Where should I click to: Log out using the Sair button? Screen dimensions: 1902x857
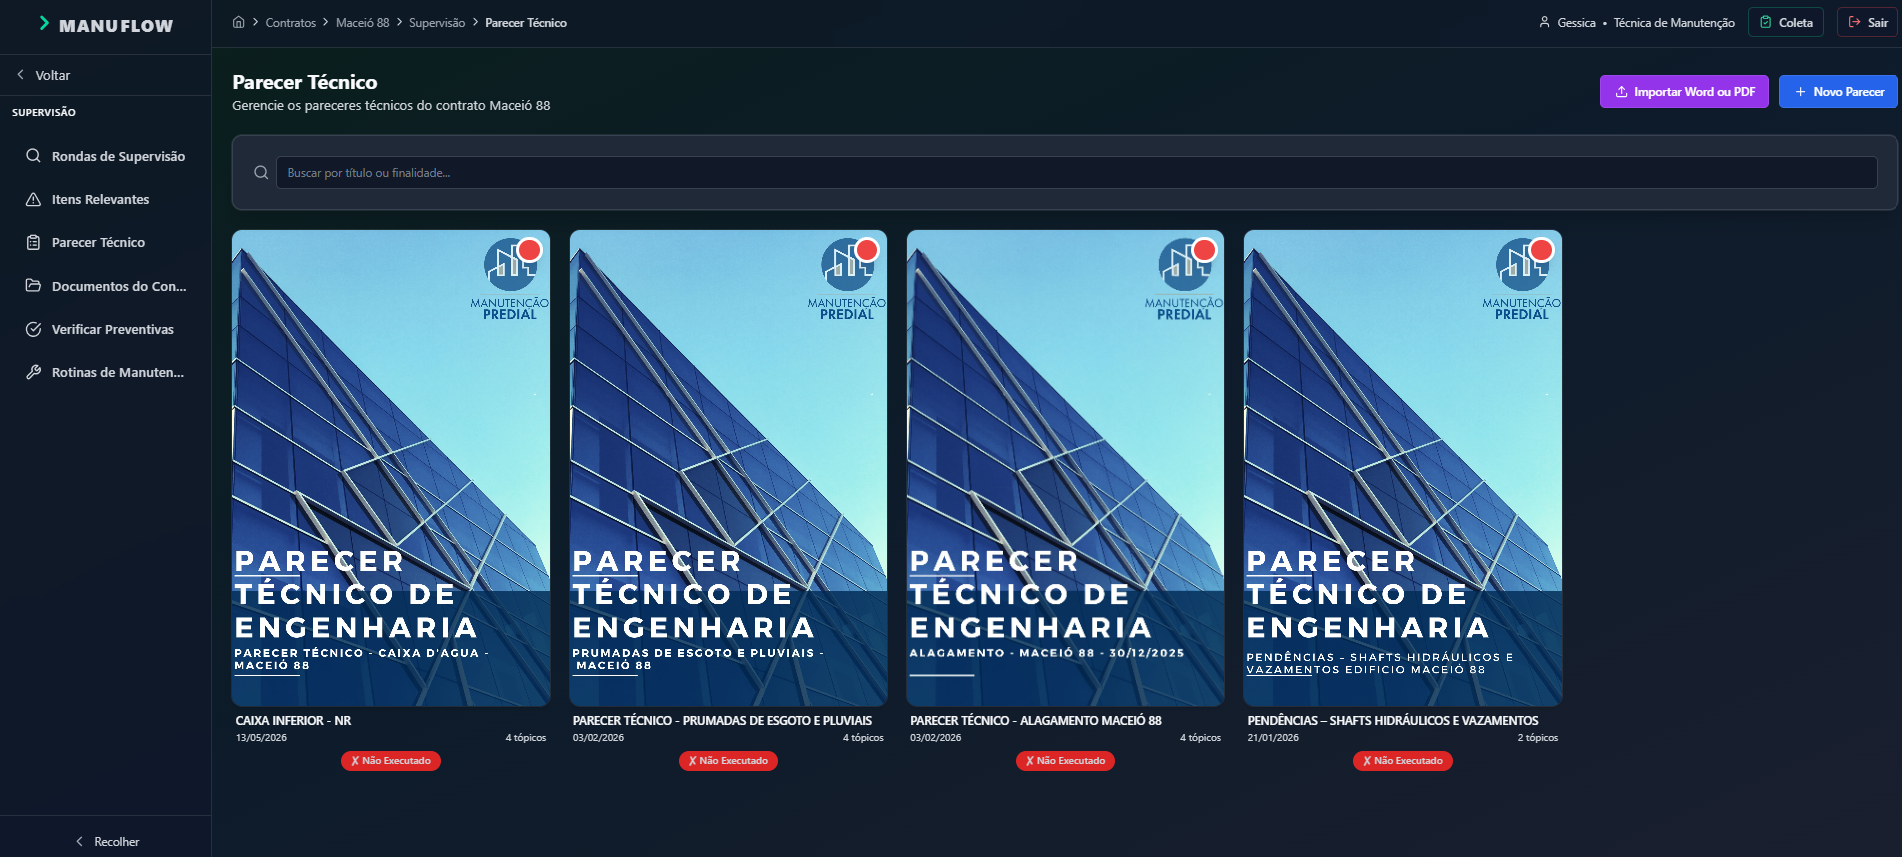point(1867,22)
